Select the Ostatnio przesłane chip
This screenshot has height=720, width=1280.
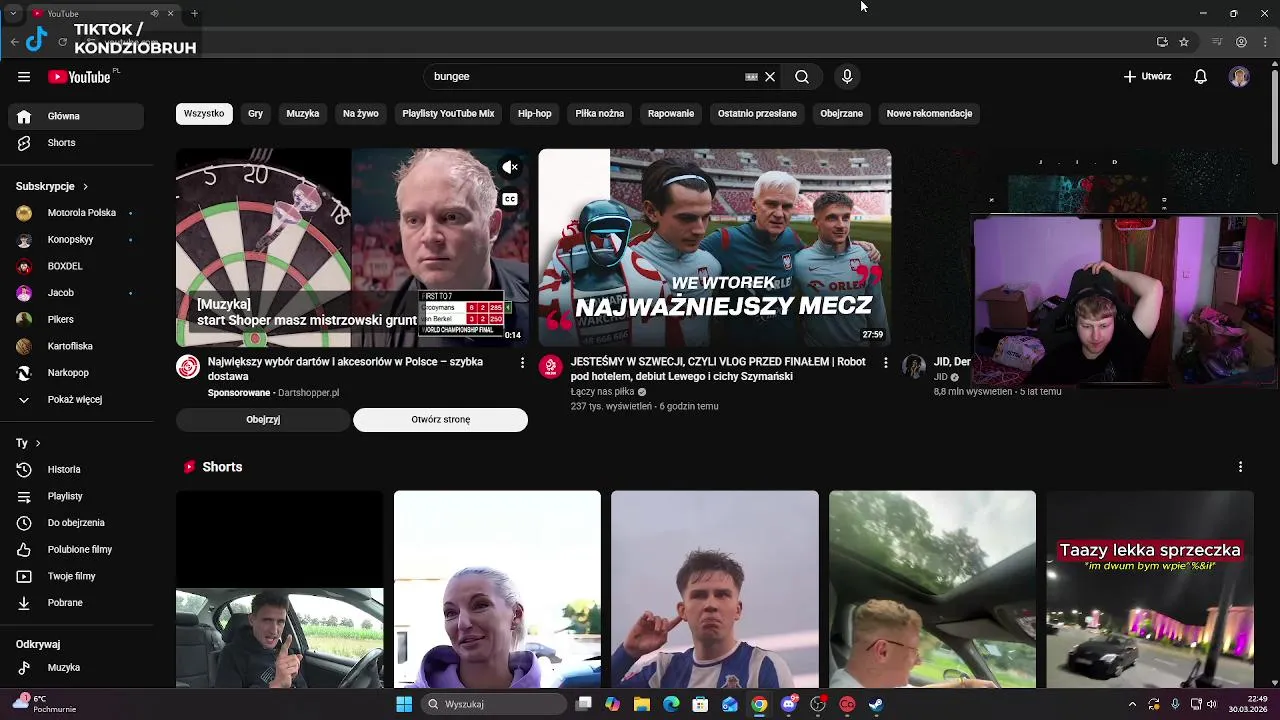757,114
